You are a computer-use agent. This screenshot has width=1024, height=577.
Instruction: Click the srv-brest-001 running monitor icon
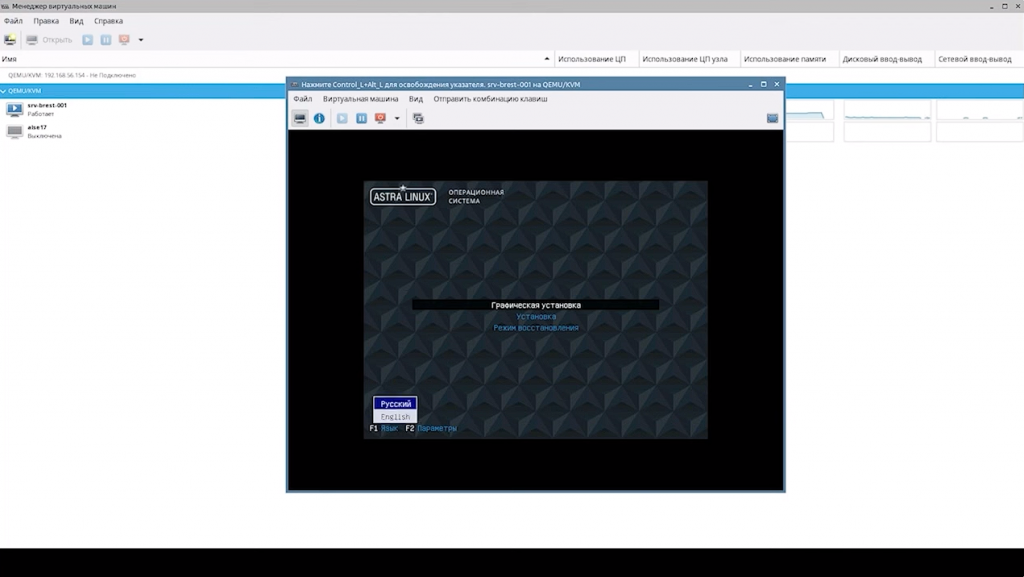point(14,109)
